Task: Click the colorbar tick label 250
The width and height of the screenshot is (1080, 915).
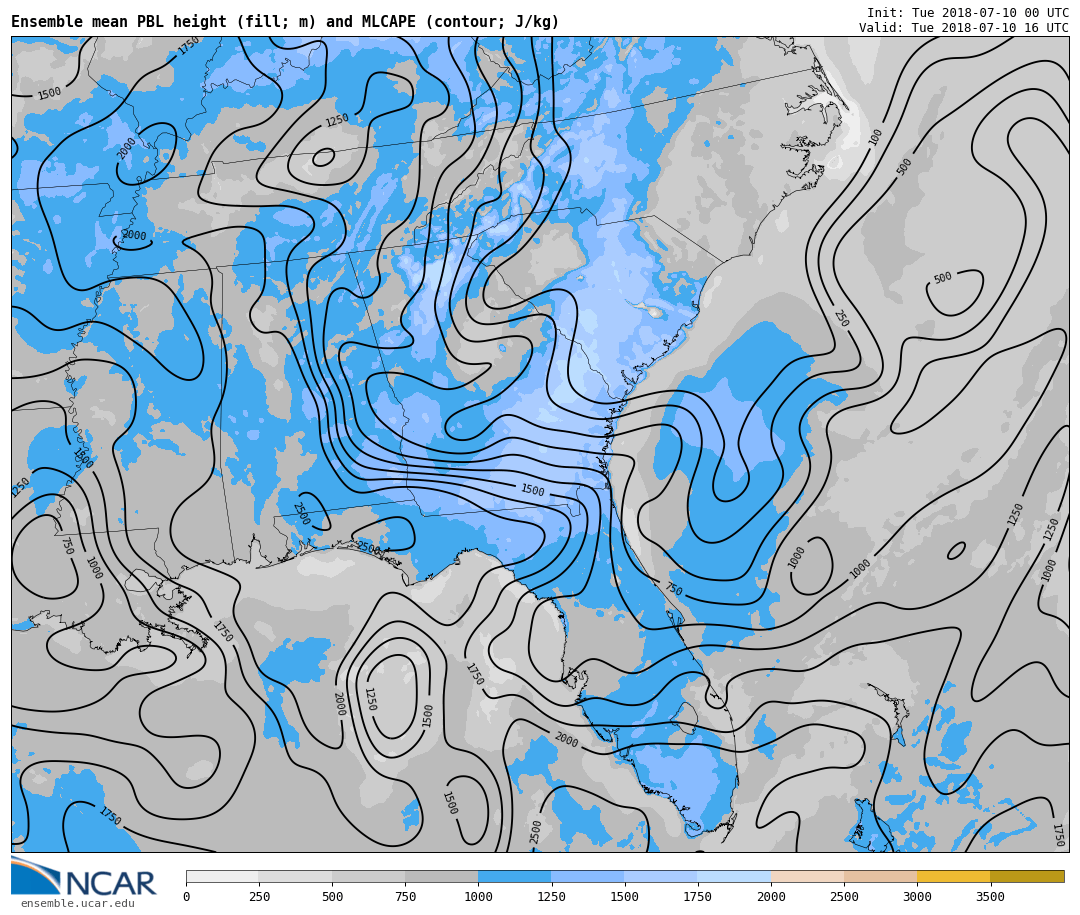Action: [x=259, y=896]
